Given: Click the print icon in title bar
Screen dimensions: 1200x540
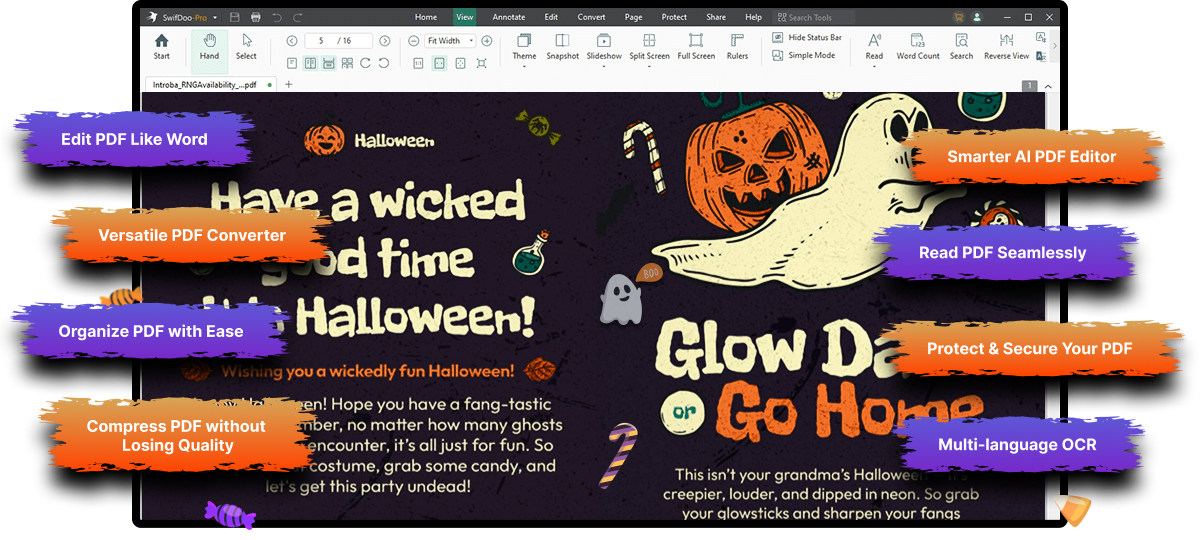Looking at the screenshot, I should 256,17.
